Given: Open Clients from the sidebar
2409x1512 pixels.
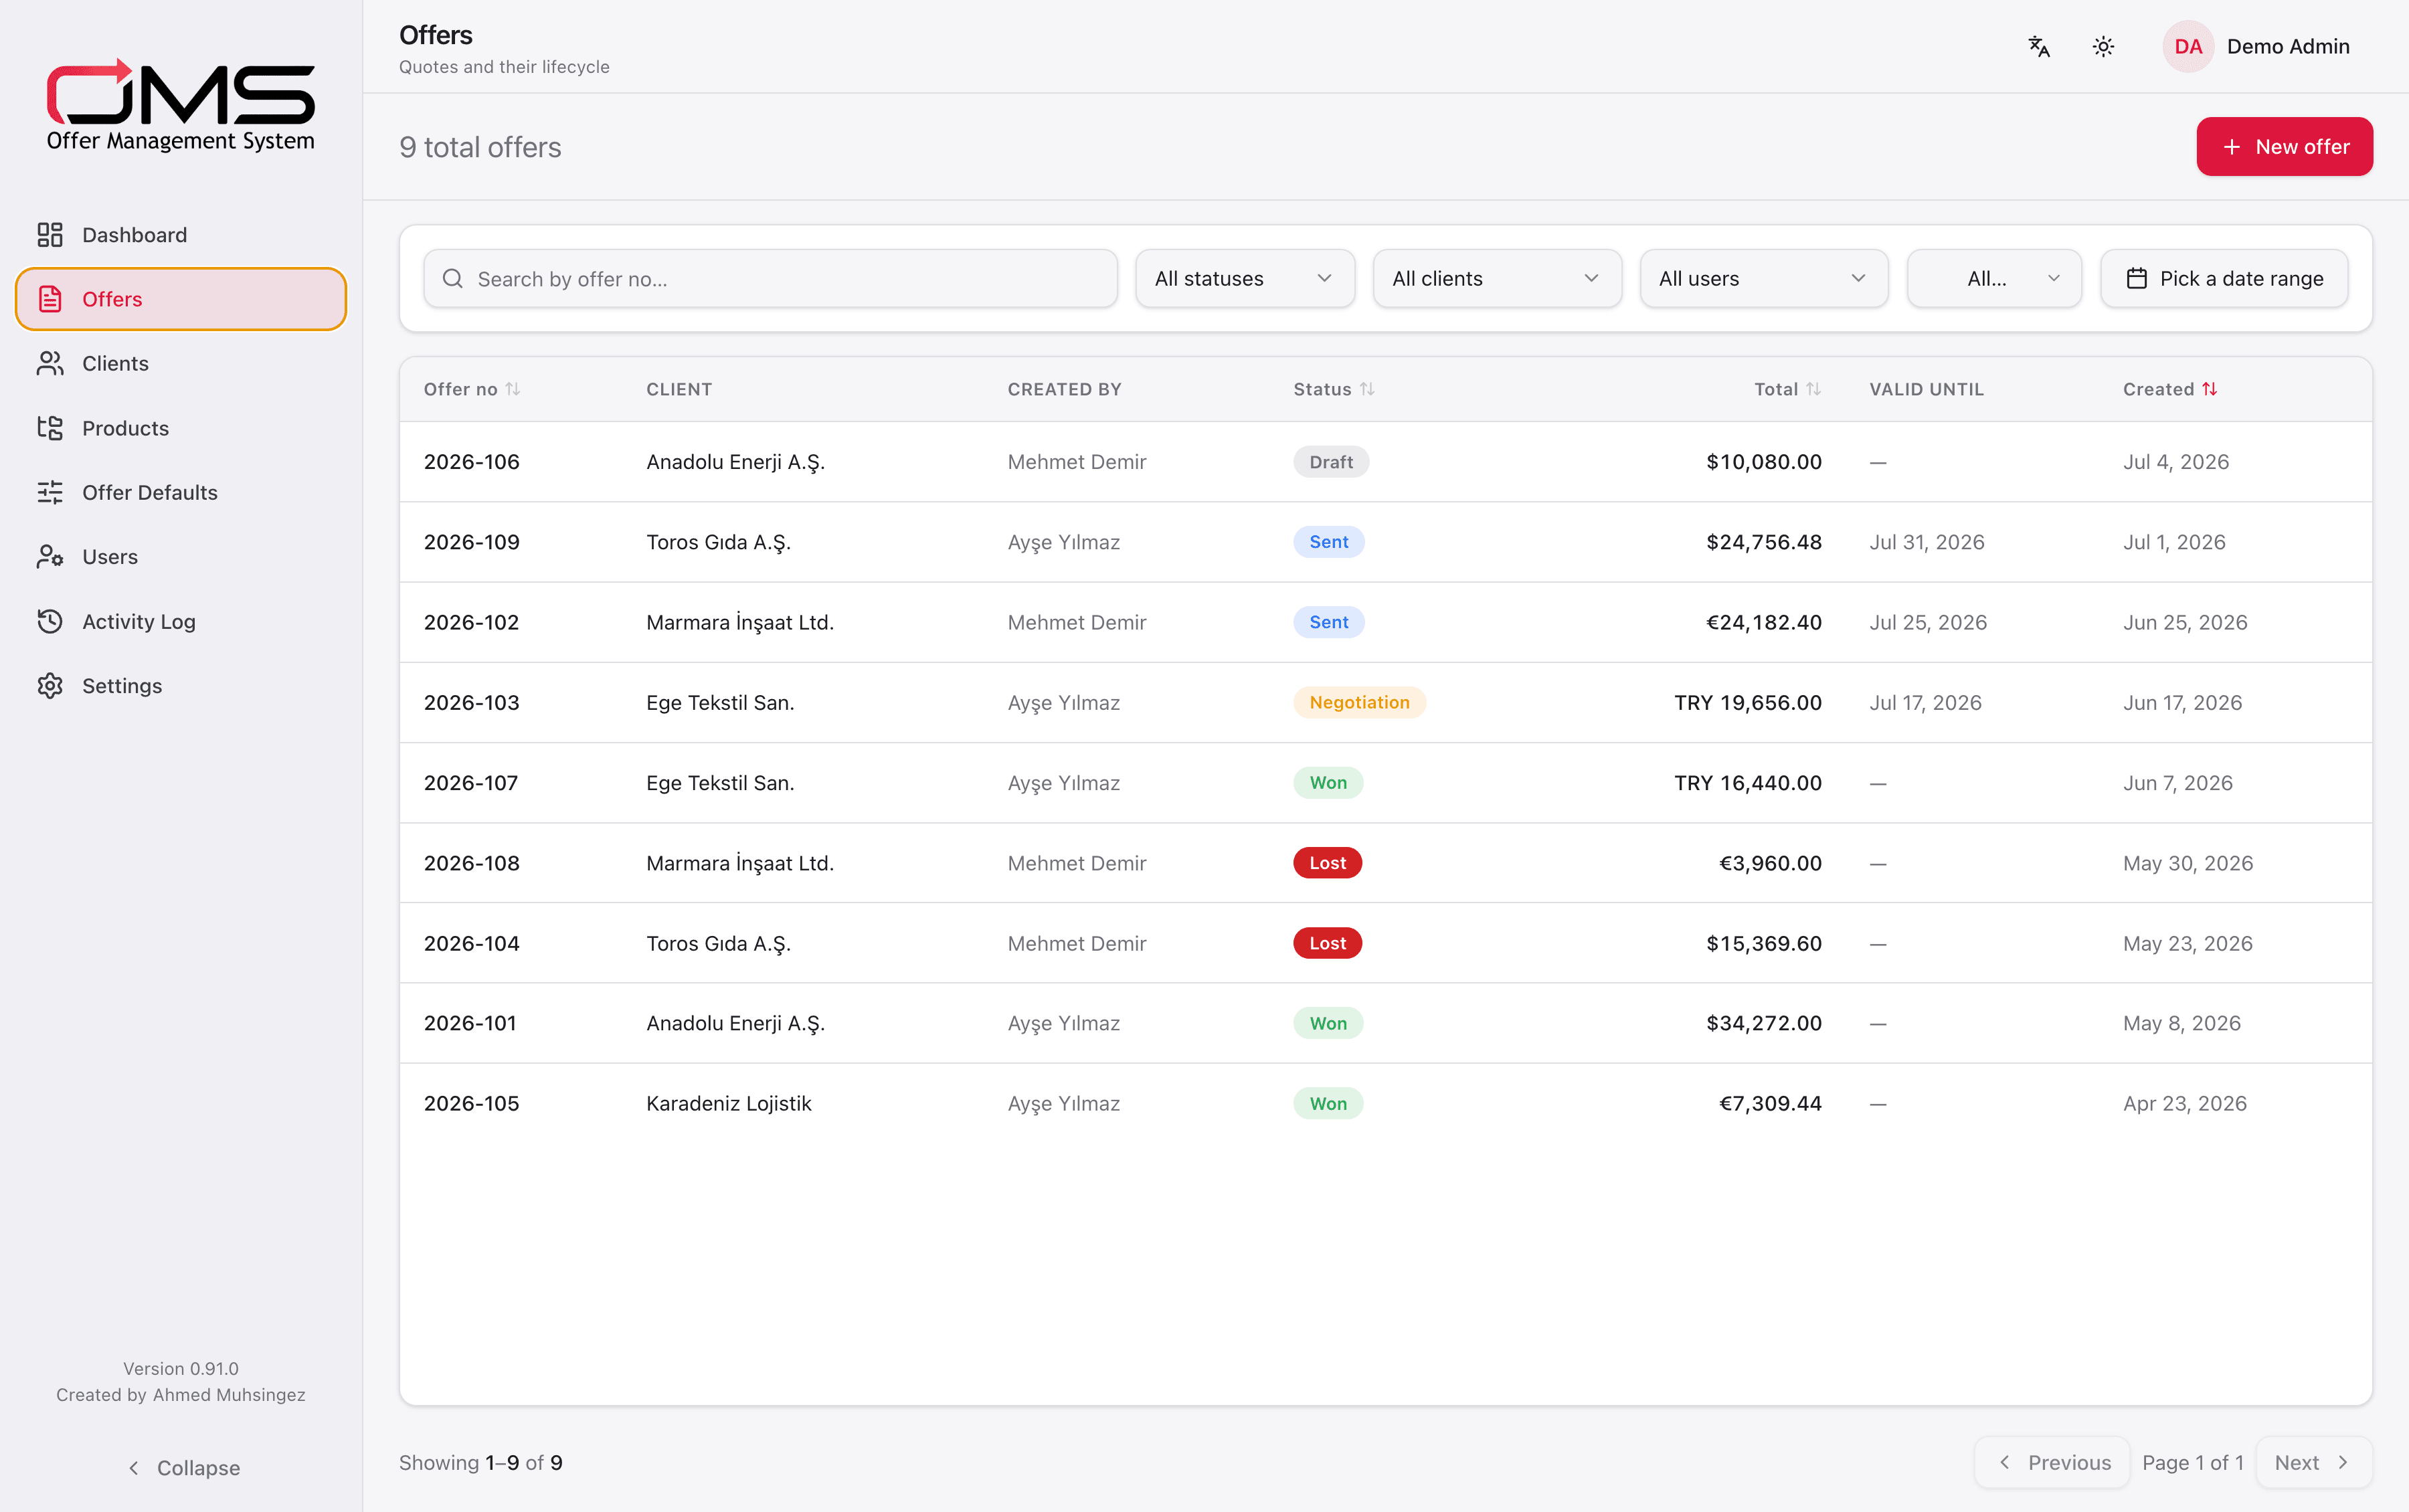Looking at the screenshot, I should pos(181,364).
